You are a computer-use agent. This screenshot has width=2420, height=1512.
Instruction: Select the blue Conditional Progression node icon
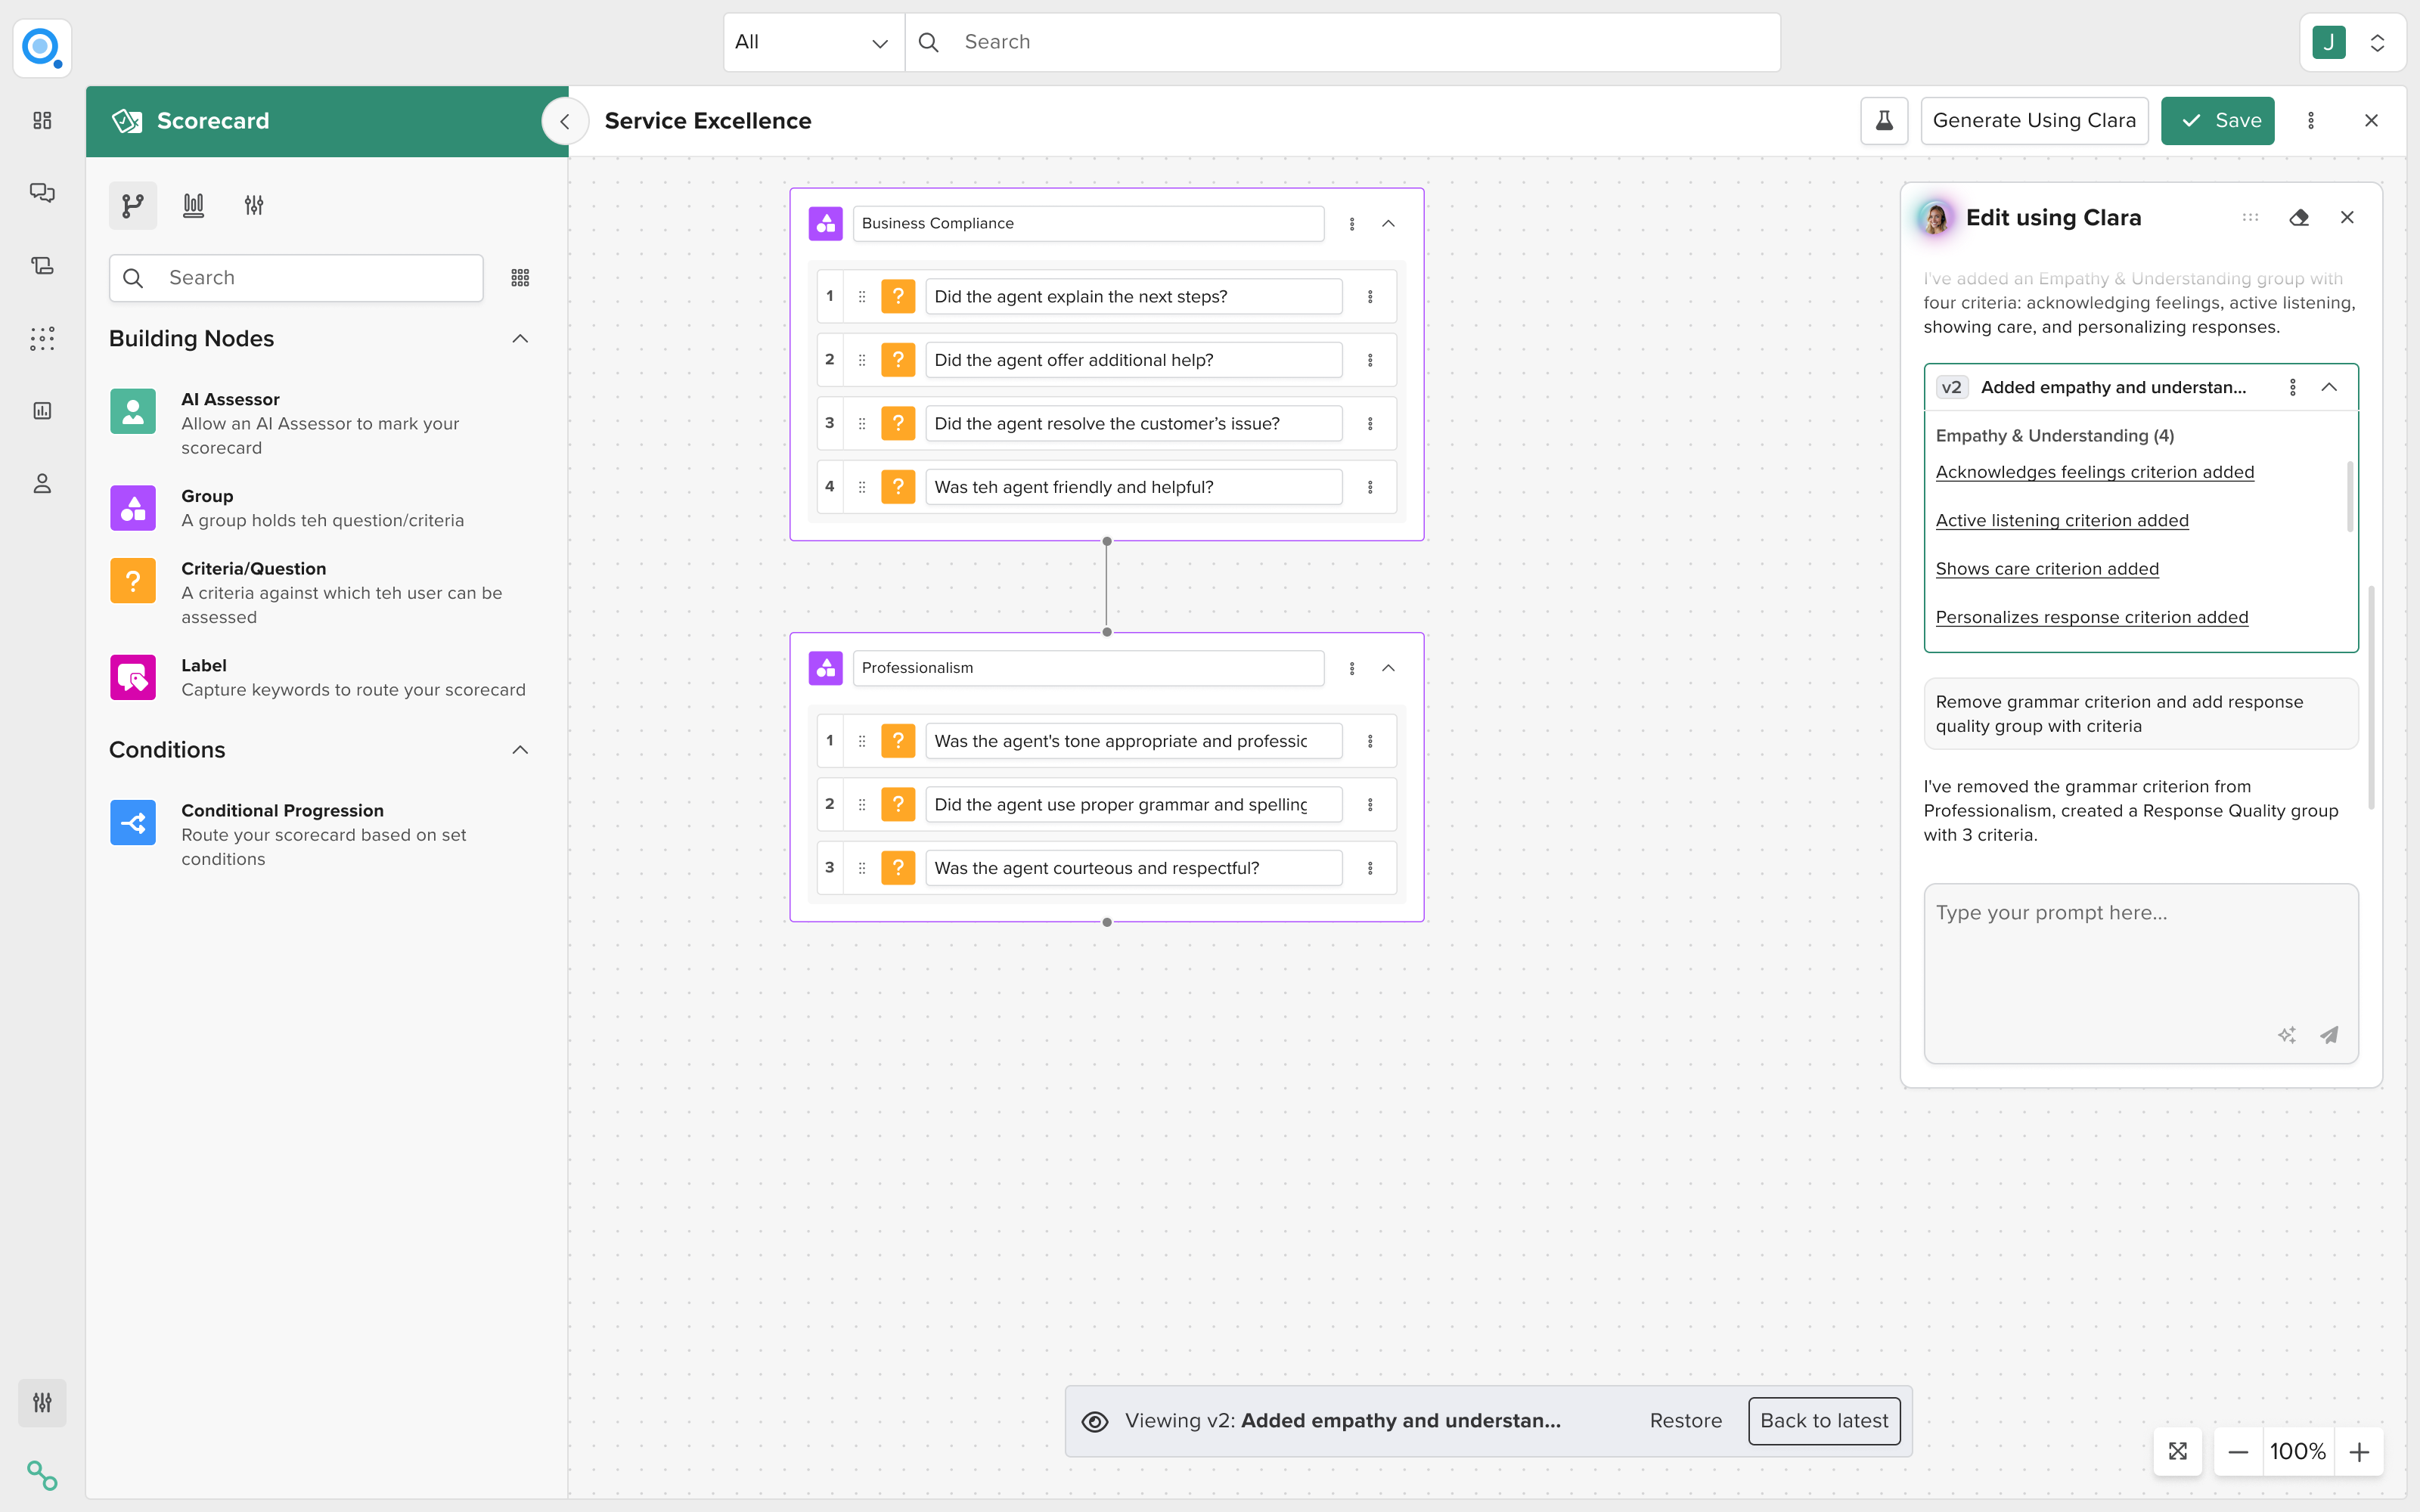tap(133, 823)
